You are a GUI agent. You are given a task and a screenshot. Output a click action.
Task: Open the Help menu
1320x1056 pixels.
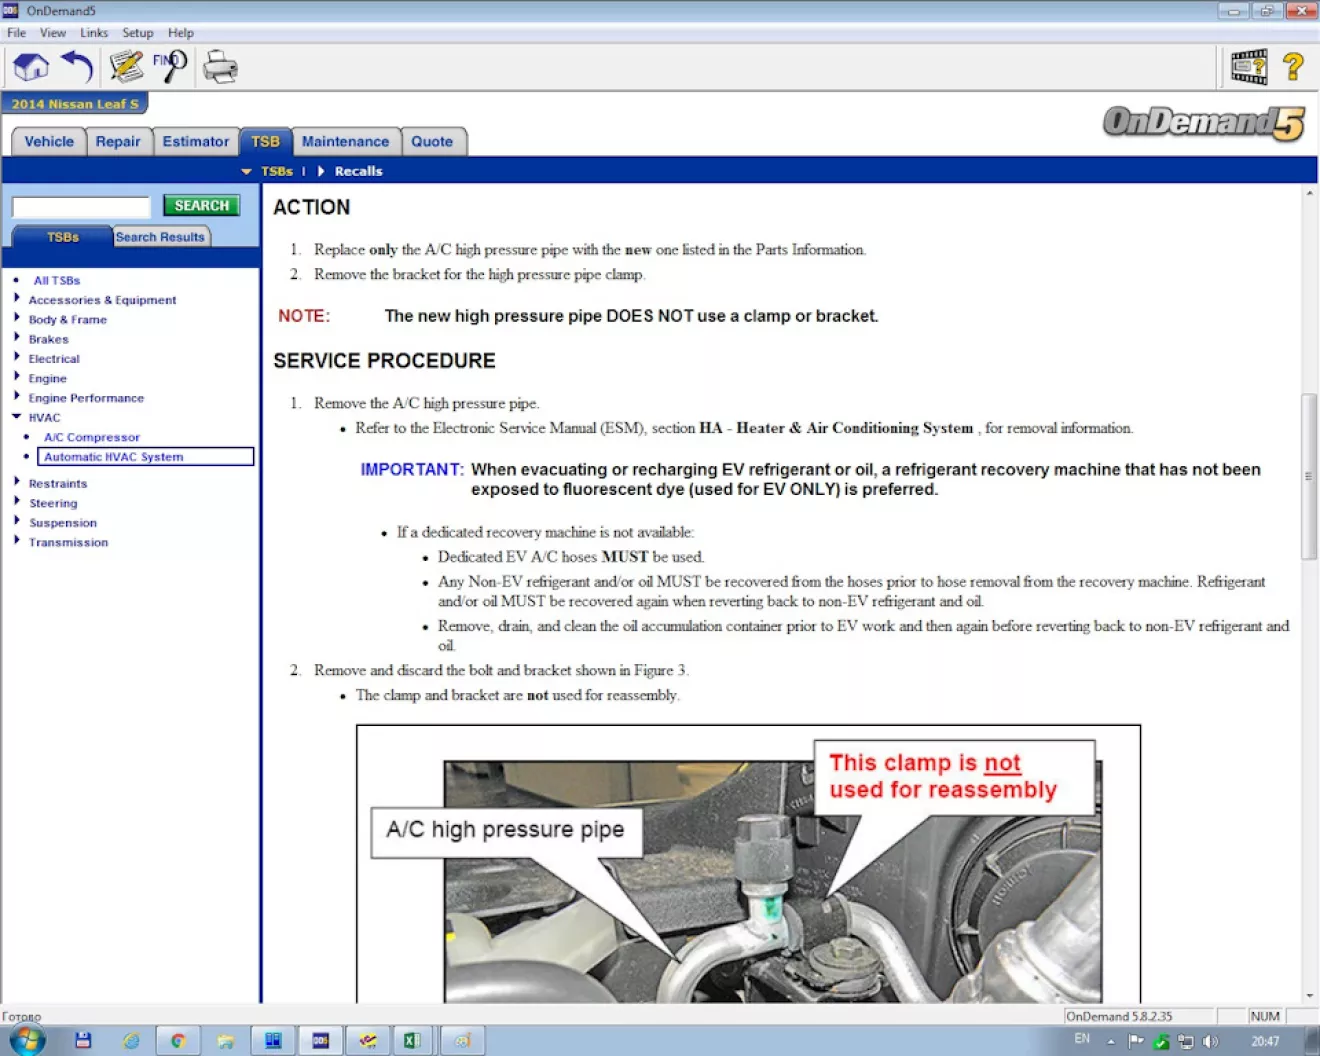pyautogui.click(x=181, y=33)
